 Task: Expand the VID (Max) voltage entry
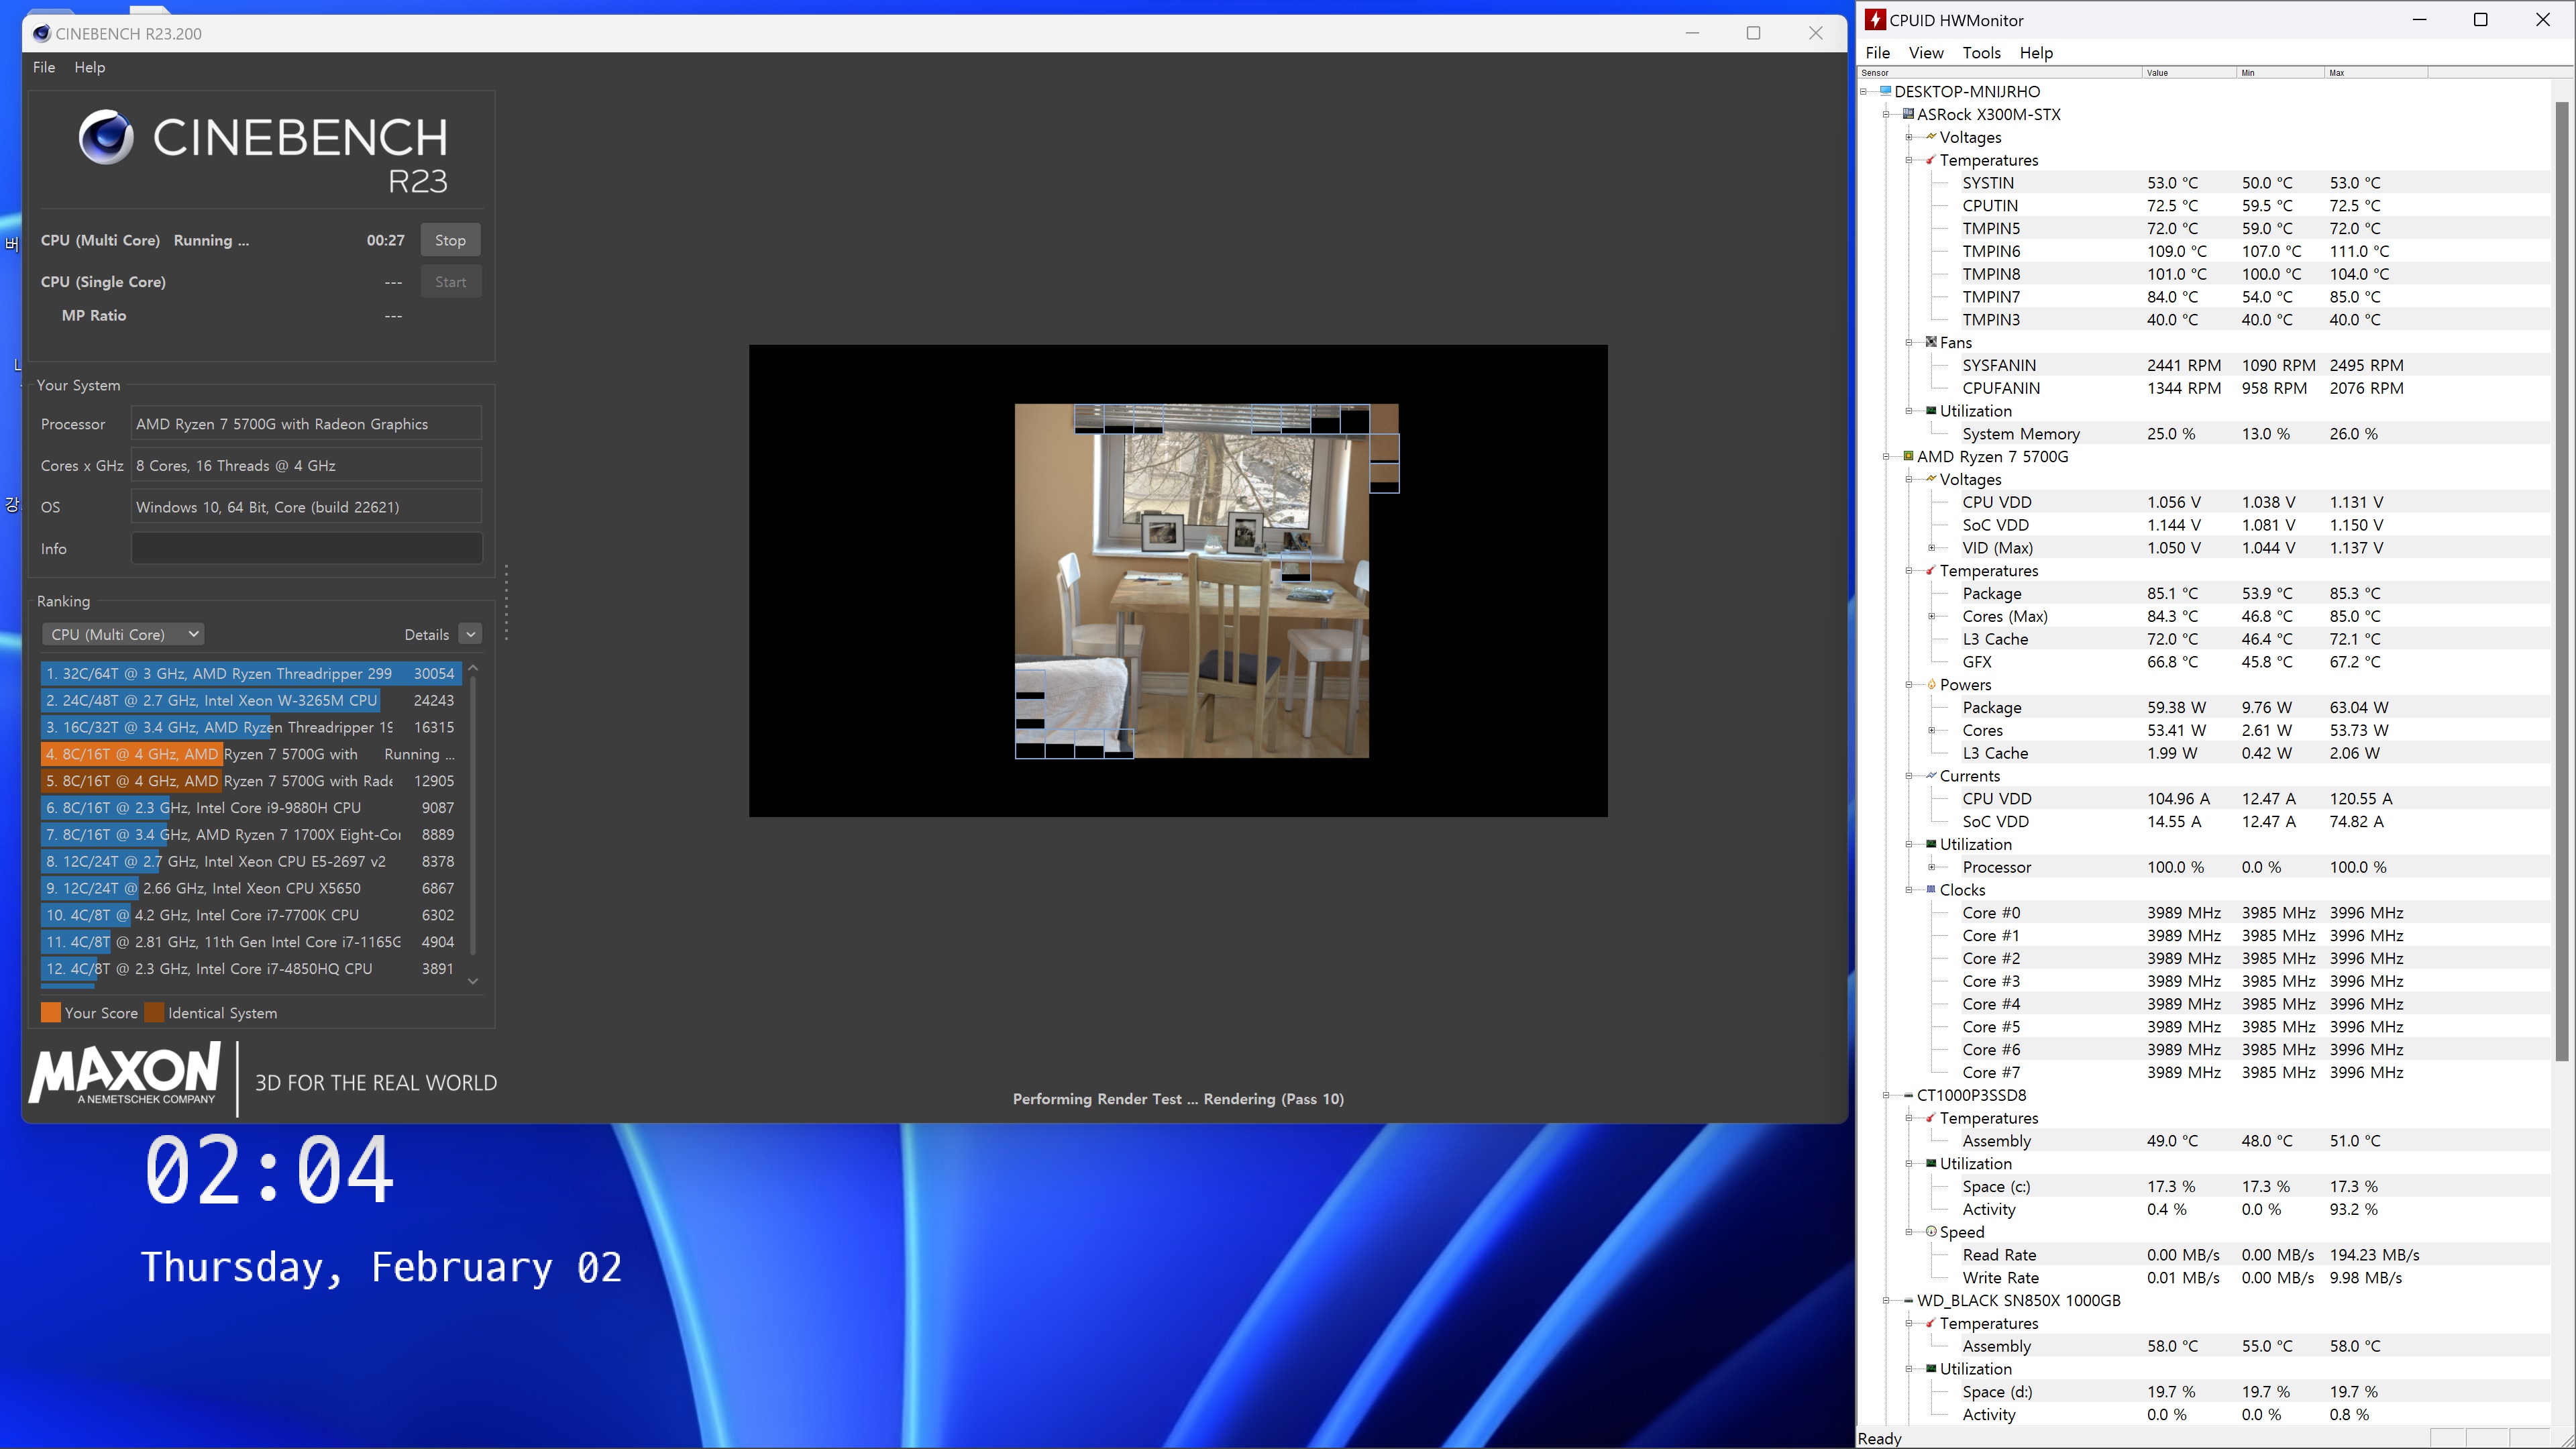1932,548
